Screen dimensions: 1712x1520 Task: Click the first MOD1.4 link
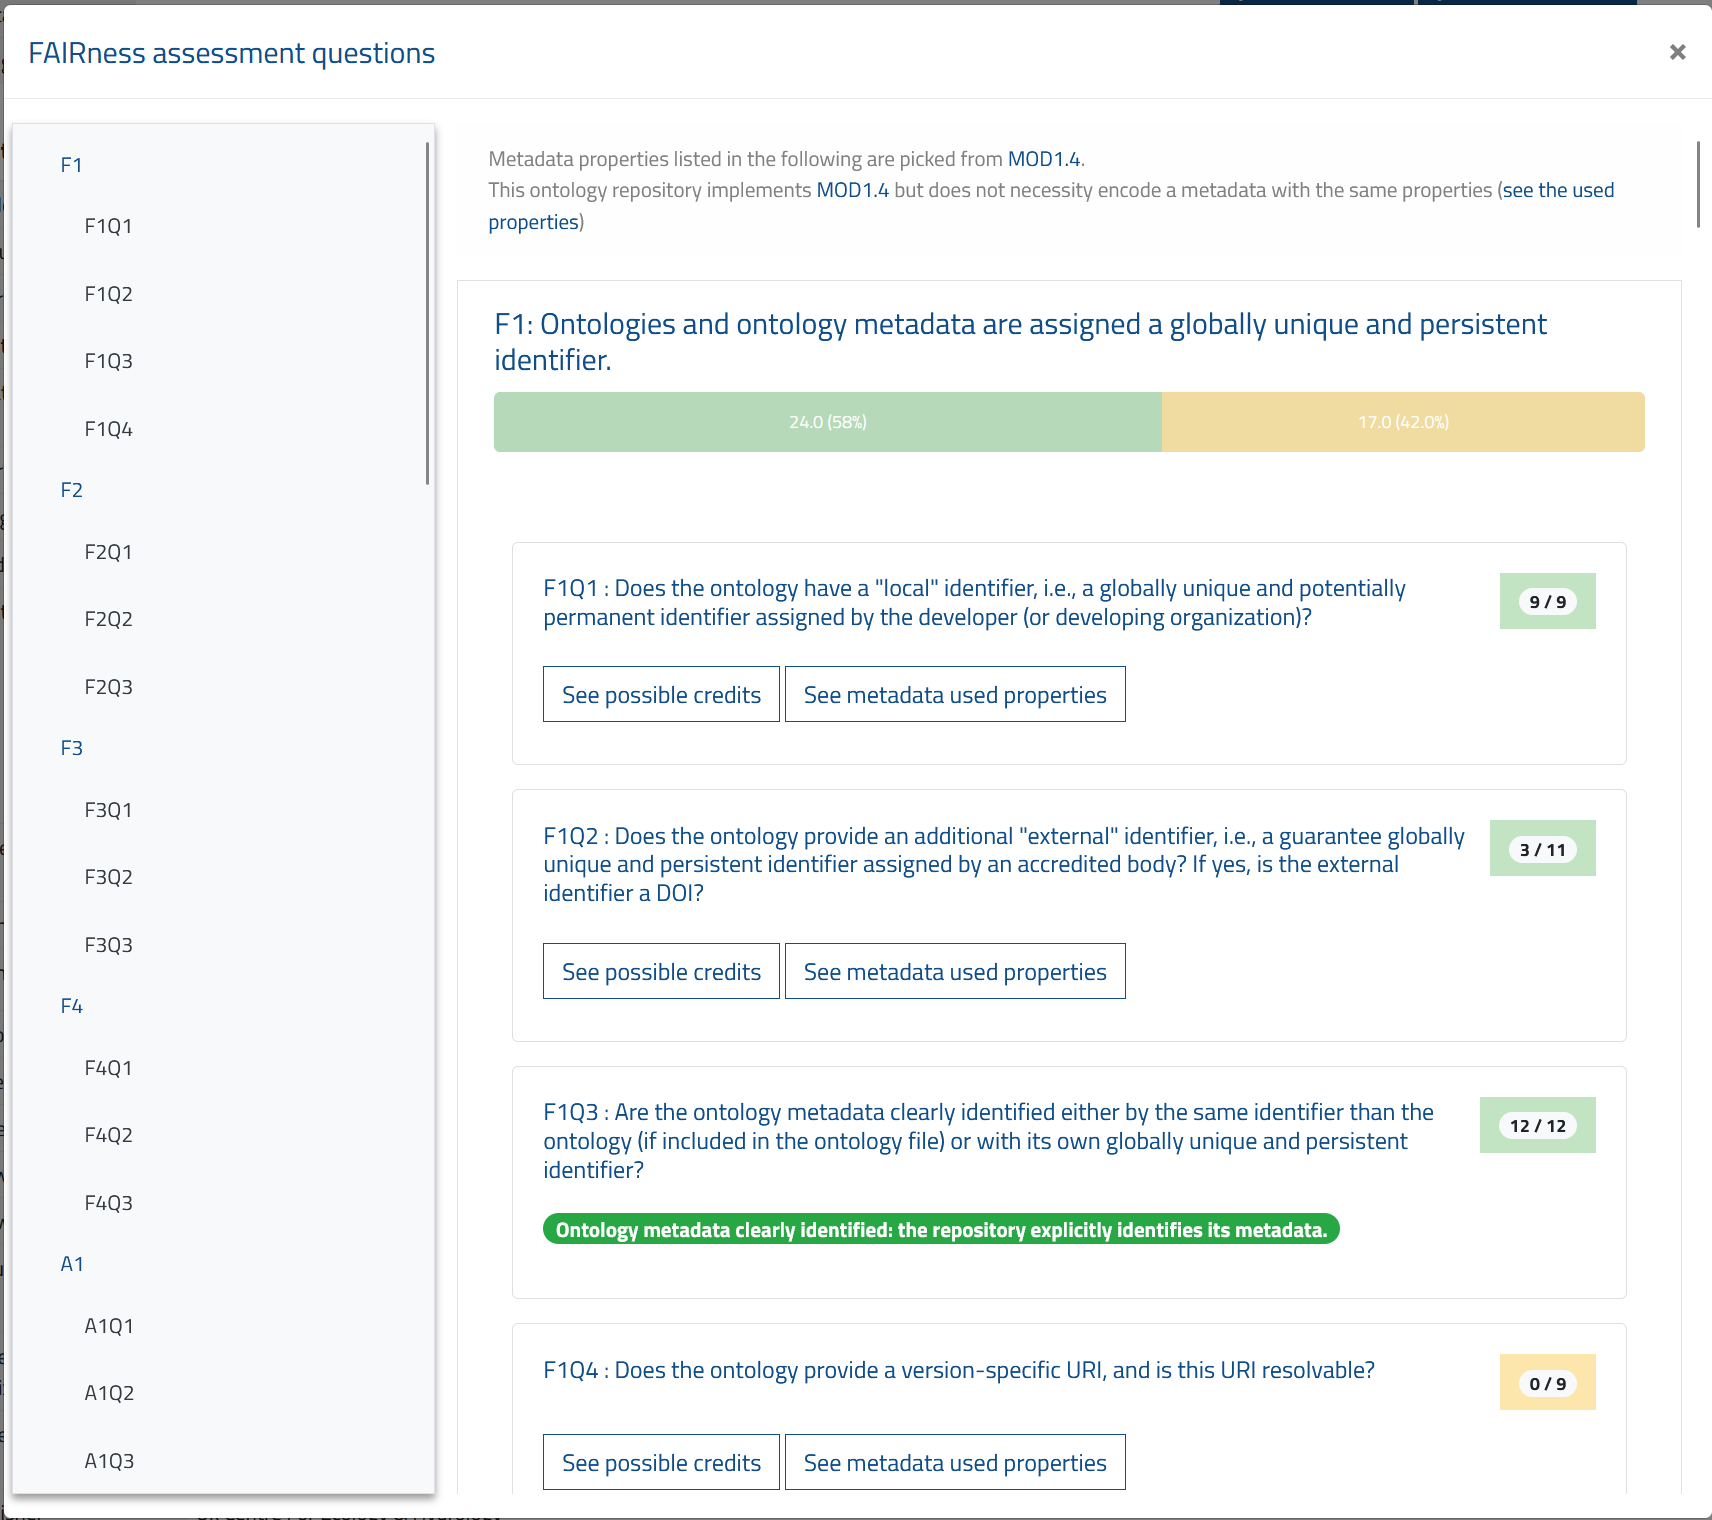1043,159
